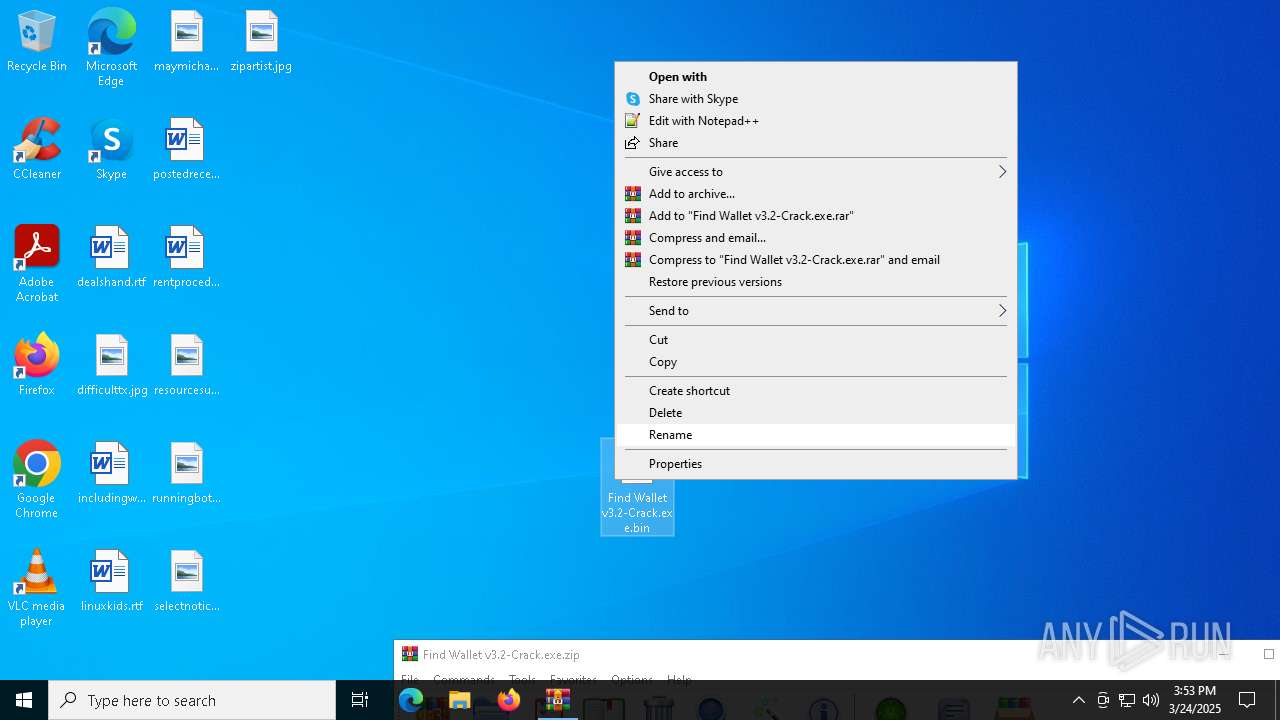Select the postedrece Word document
1280x720 pixels.
click(x=186, y=149)
